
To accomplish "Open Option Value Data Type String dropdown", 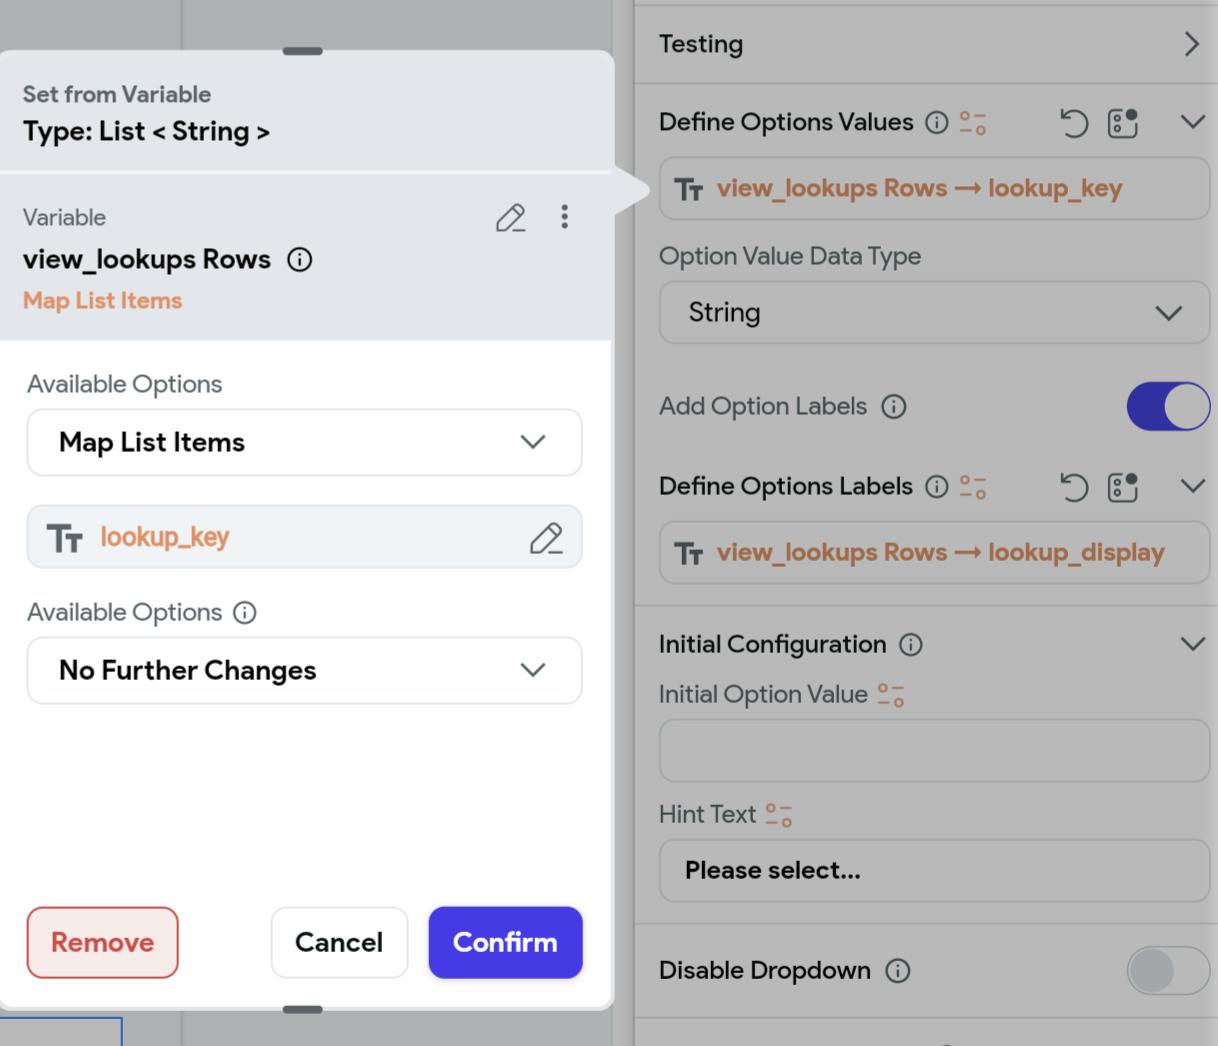I will tap(933, 313).
